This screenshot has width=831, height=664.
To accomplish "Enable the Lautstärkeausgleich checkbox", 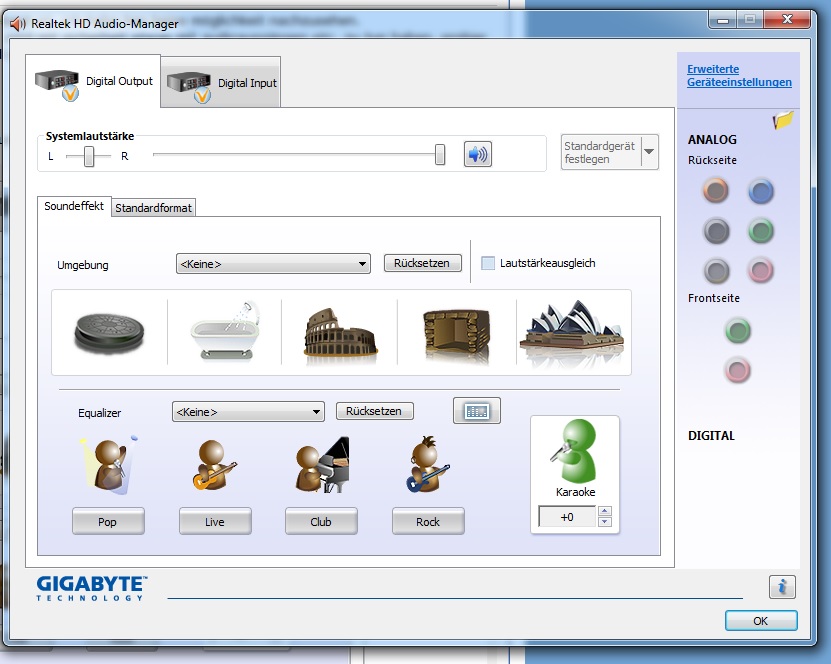I will pos(488,263).
